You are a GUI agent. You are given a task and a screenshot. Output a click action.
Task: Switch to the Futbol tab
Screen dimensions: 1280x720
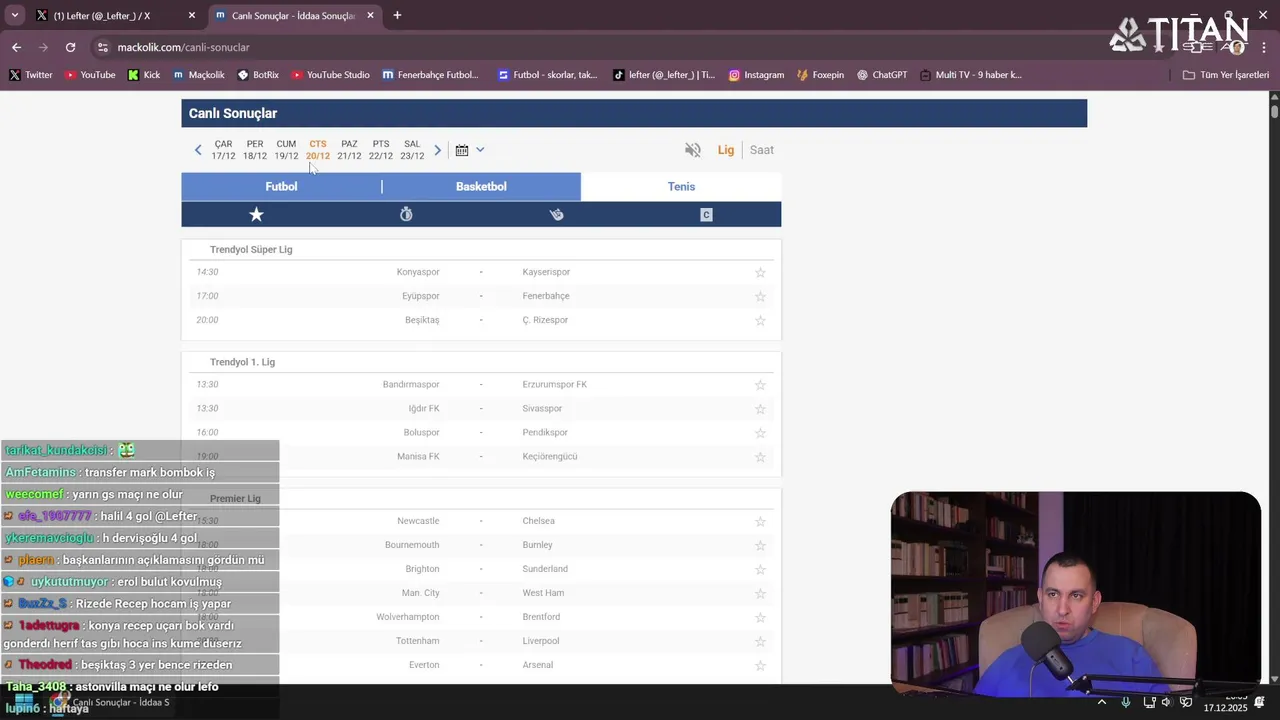coord(281,186)
